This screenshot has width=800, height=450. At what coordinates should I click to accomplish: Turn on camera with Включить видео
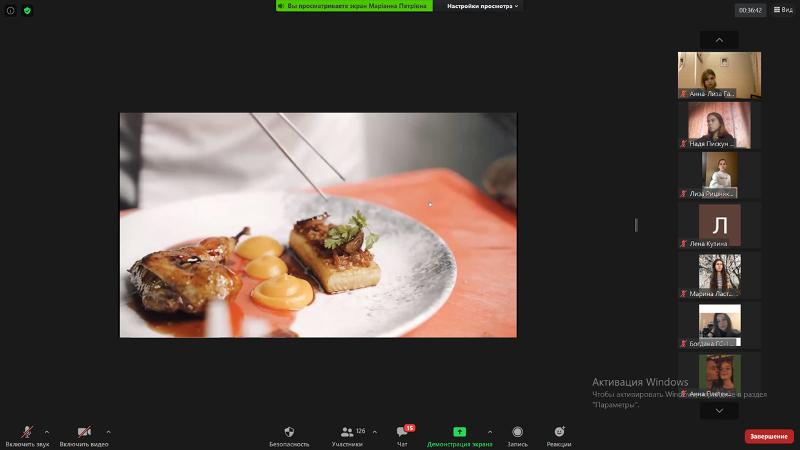(84, 437)
